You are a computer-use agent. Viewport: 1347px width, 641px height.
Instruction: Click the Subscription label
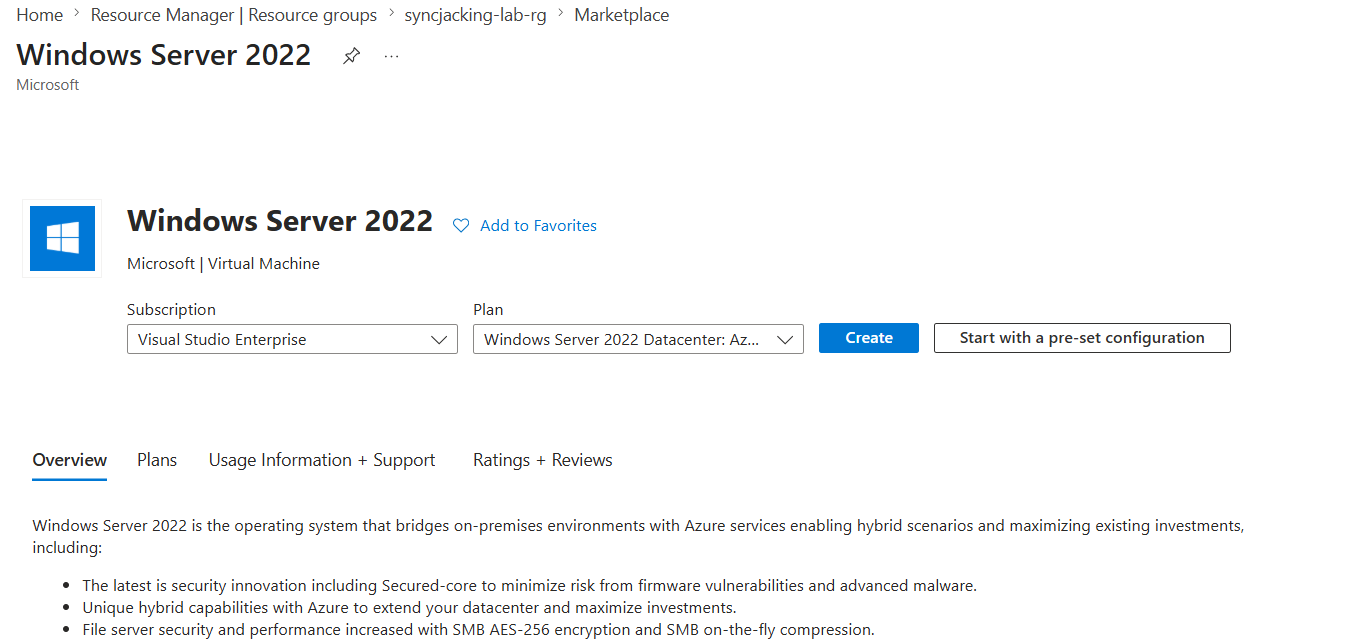point(171,310)
